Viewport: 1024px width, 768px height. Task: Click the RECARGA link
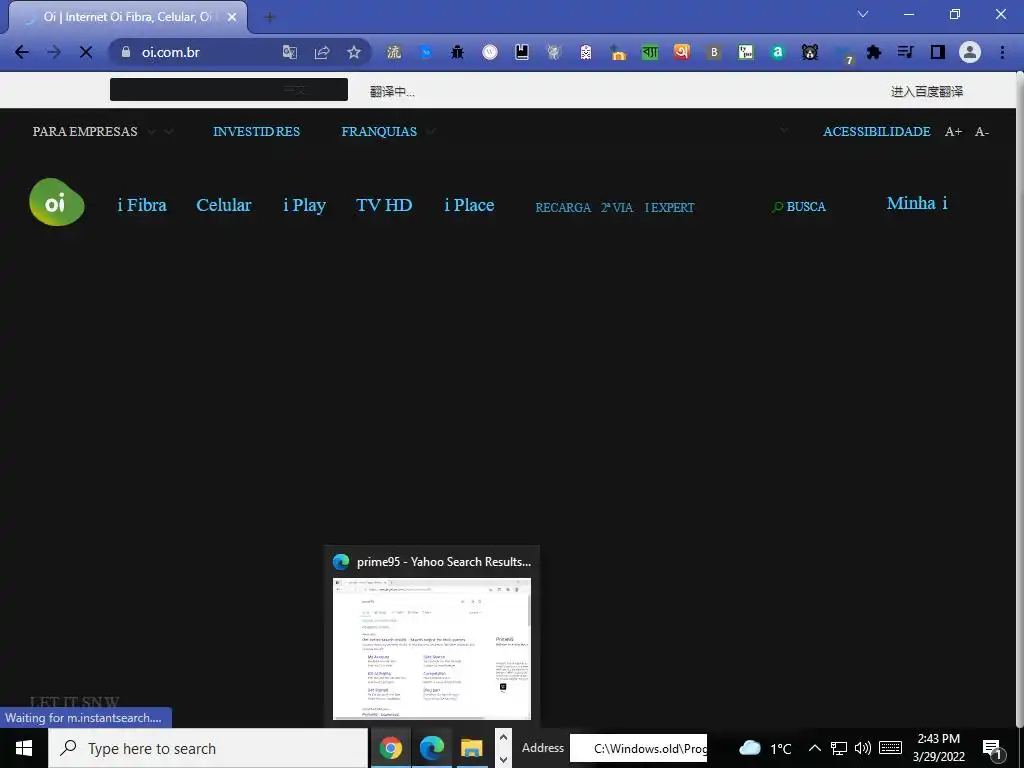coord(563,207)
